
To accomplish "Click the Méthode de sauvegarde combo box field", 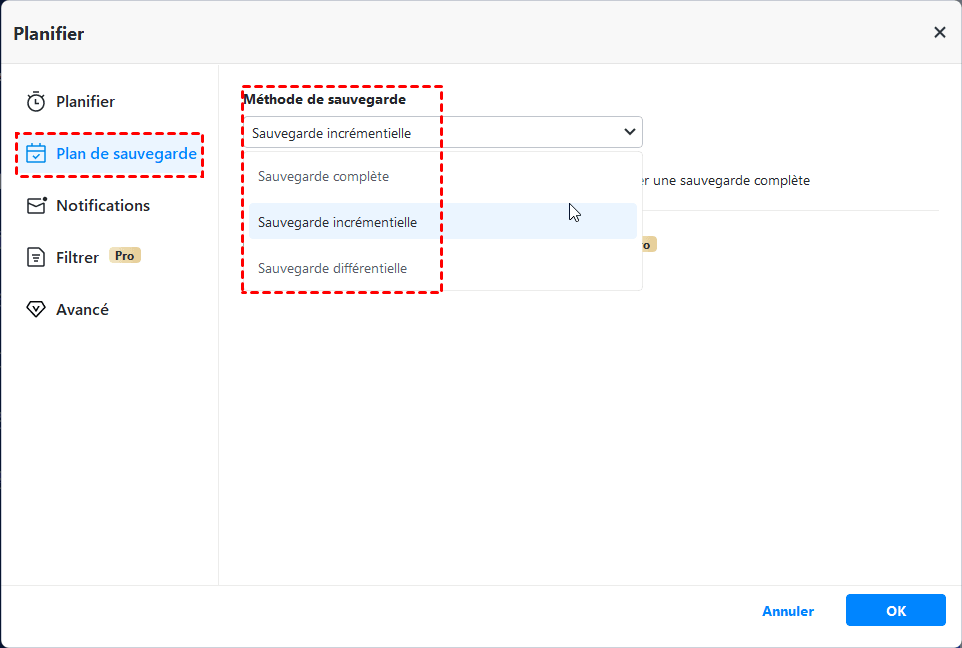I will point(430,133).
